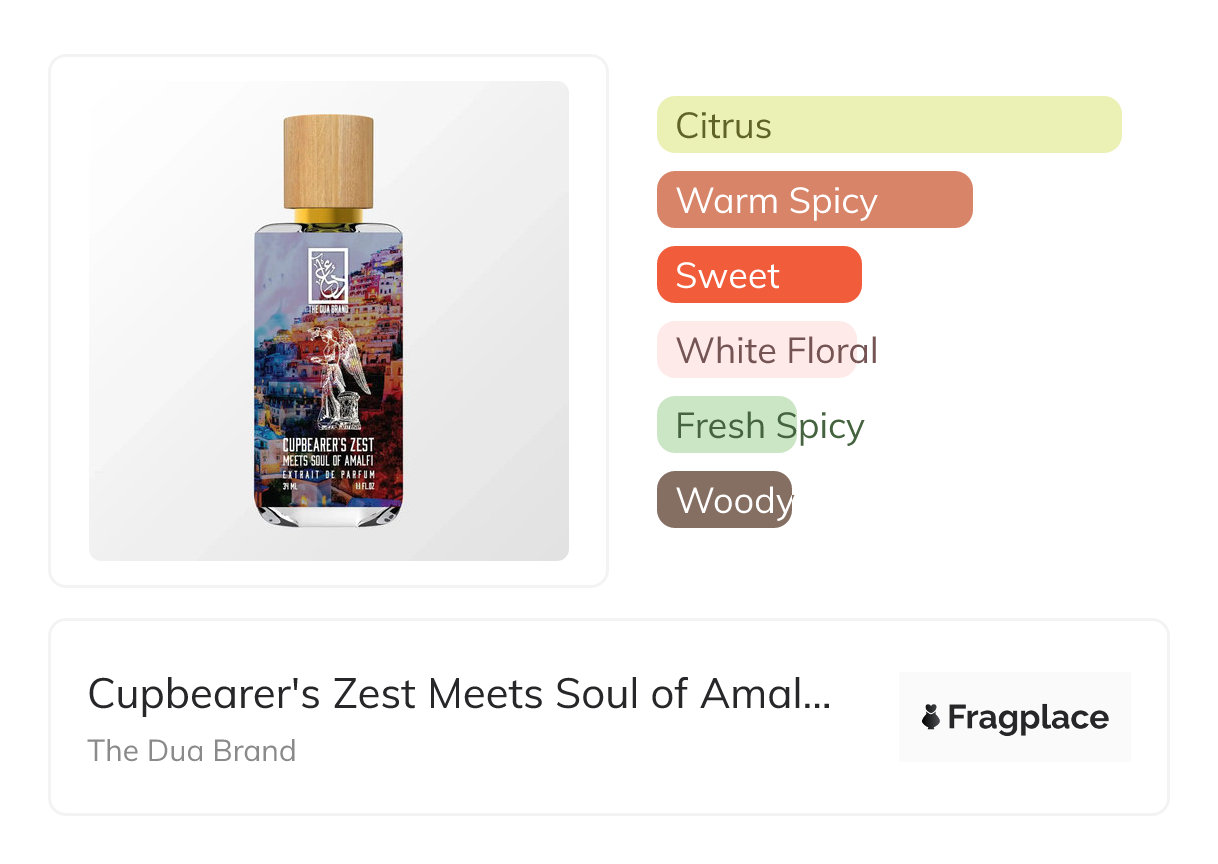Select the Woody accord bar
Viewport: 1218px width, 864px height.
point(724,500)
